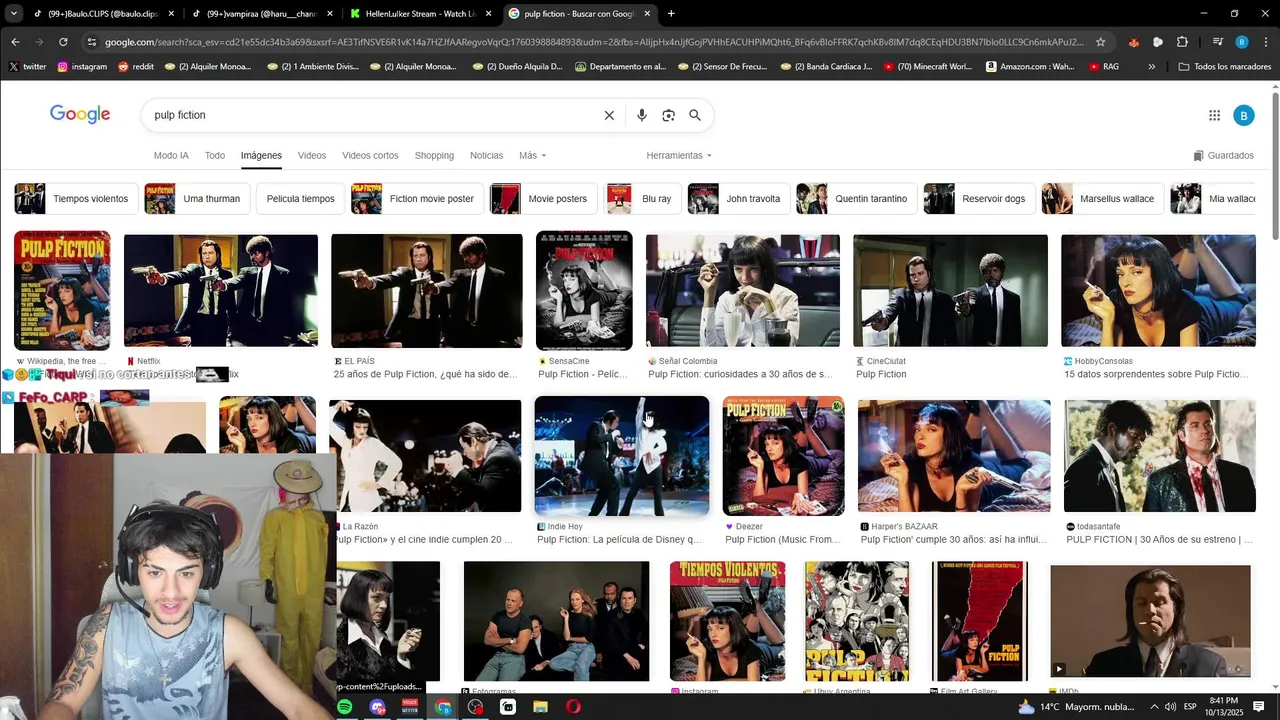Viewport: 1280px width, 720px height.
Task: Open the reddit bookmark
Action: pyautogui.click(x=136, y=67)
